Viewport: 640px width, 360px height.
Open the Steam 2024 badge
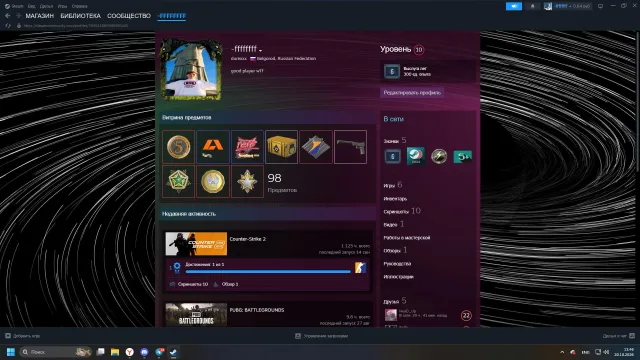416,156
